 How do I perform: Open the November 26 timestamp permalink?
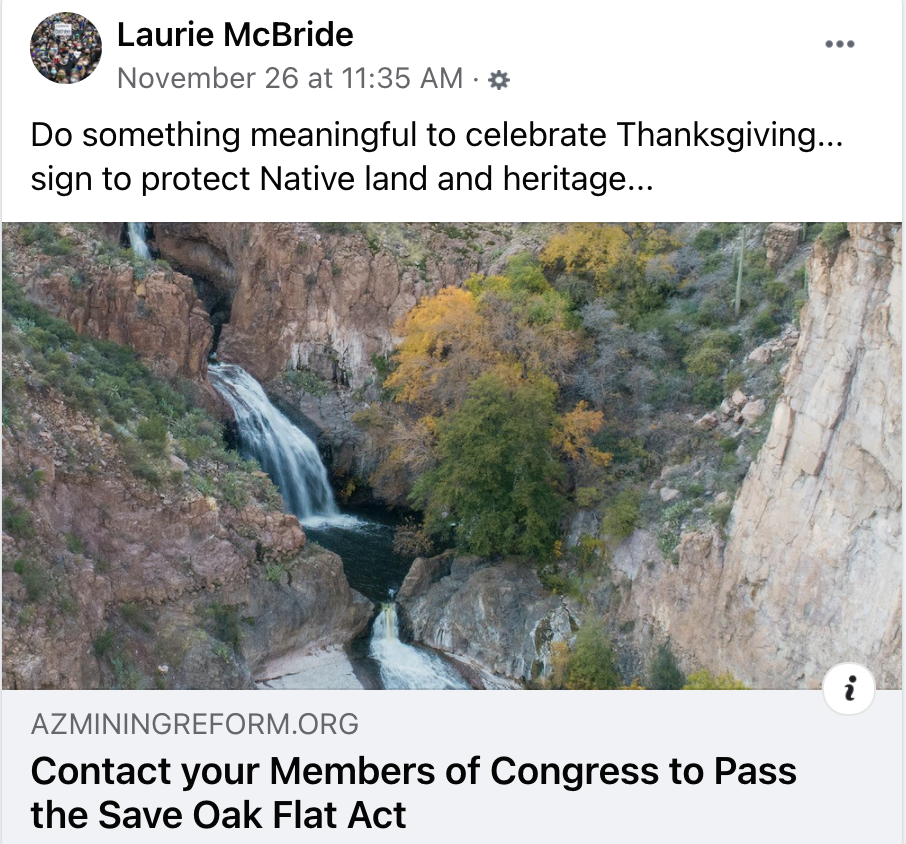coord(290,79)
